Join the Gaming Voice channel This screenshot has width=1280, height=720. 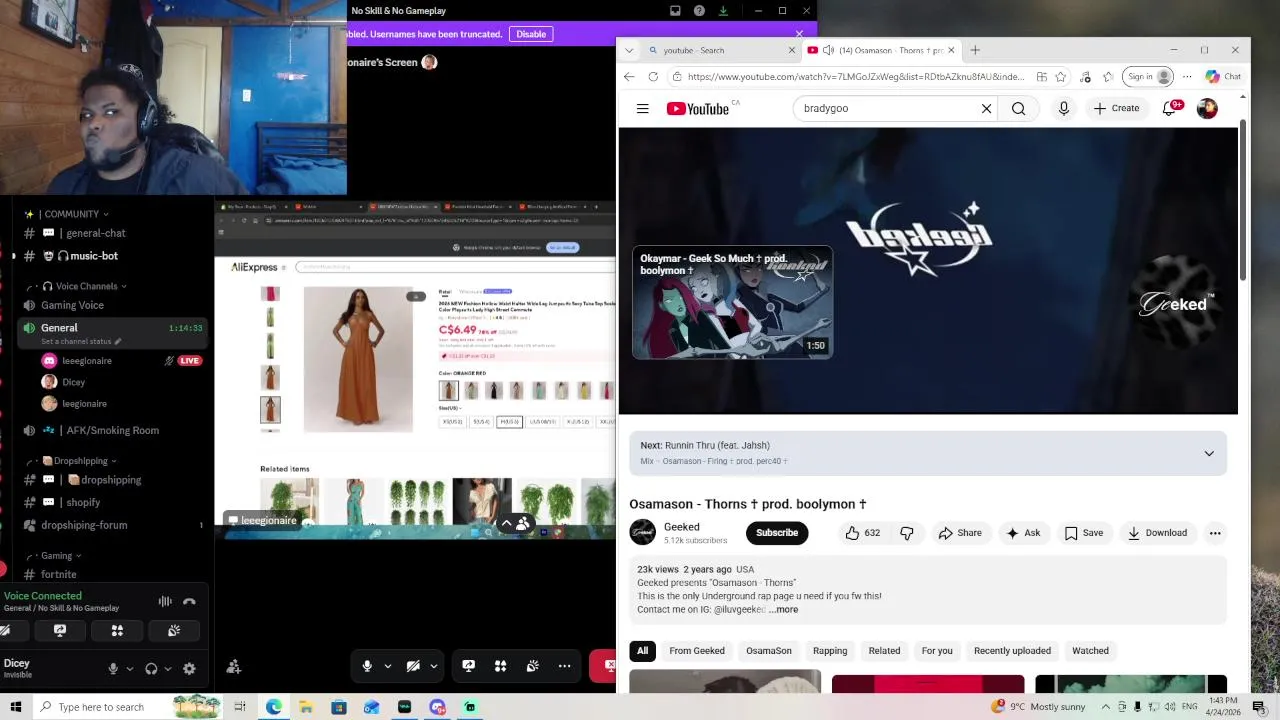click(72, 305)
